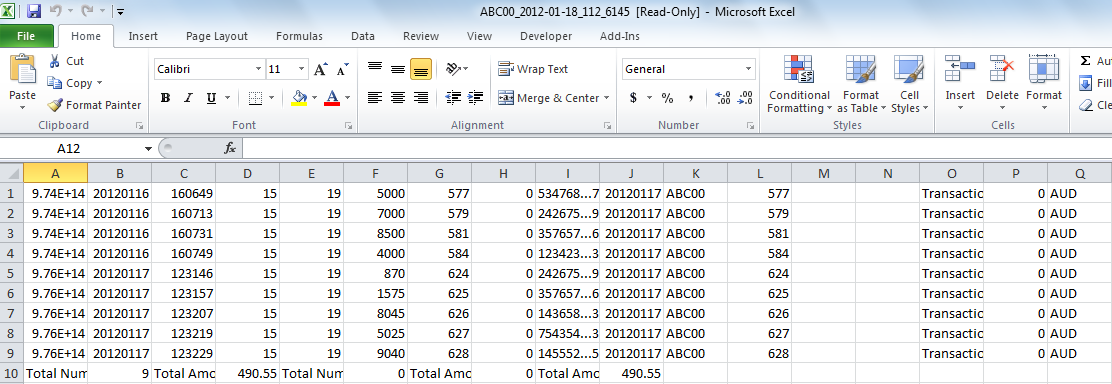Click the Save icon in quick access toolbar
Image resolution: width=1112 pixels, height=384 pixels.
point(34,11)
